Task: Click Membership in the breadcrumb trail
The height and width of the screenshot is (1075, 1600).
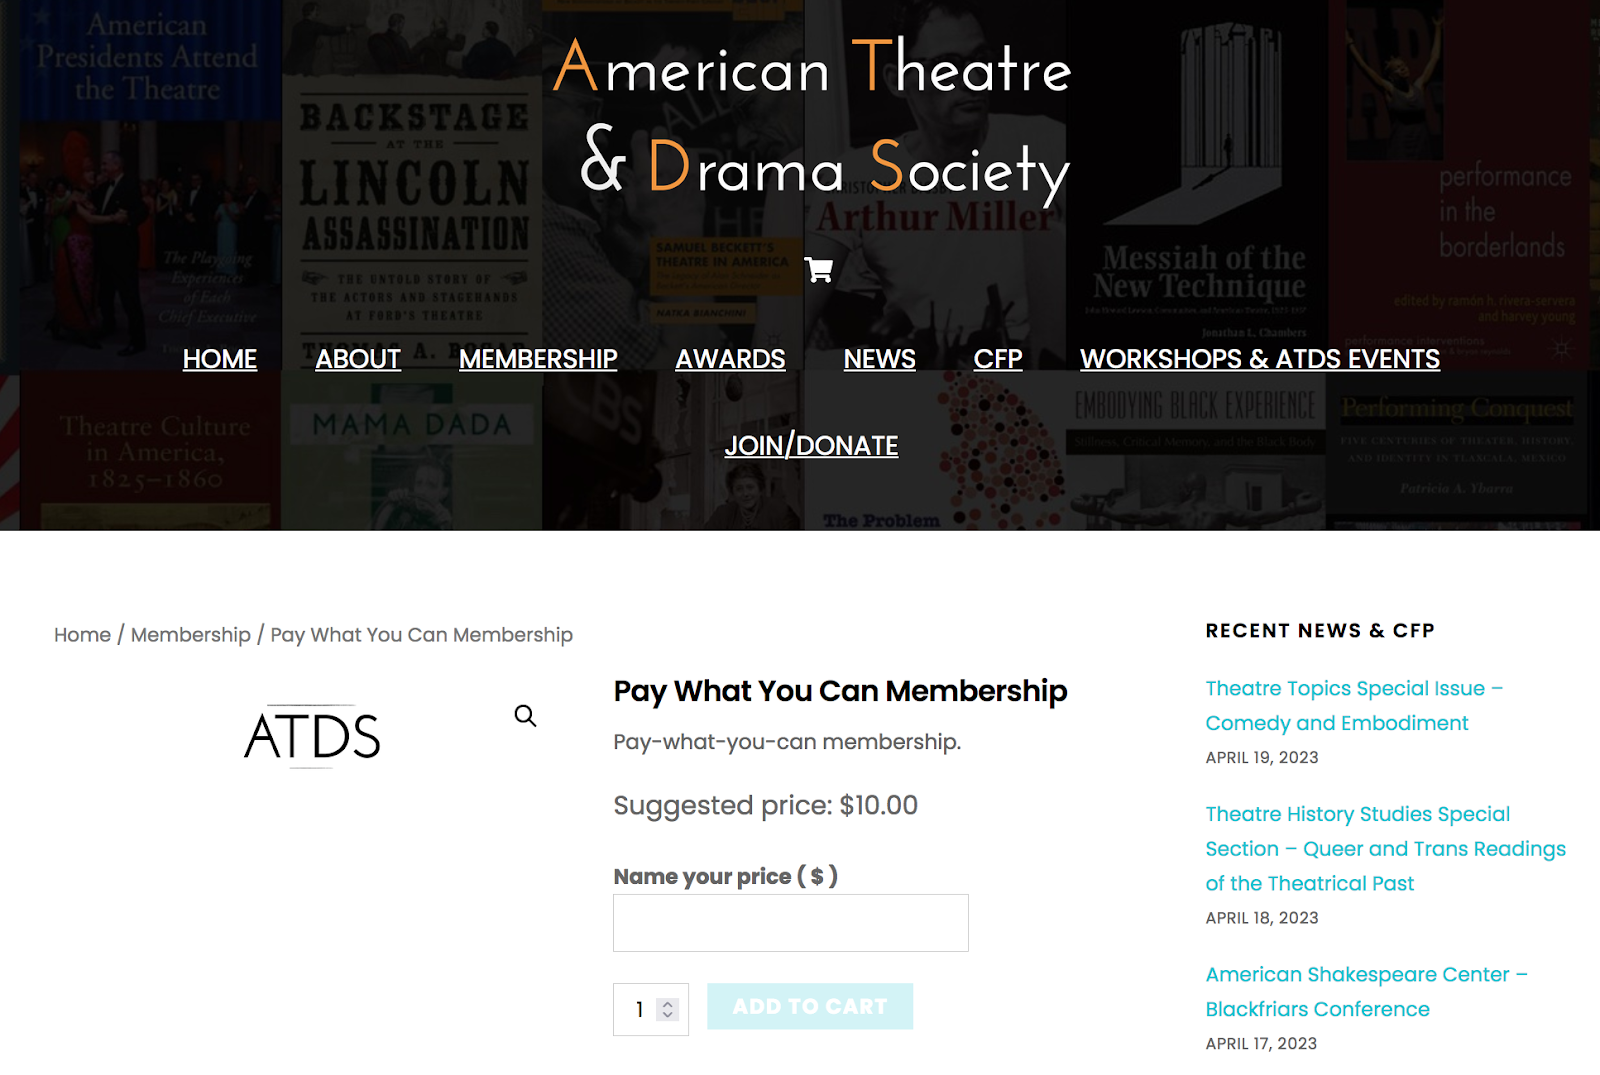Action: click(191, 634)
